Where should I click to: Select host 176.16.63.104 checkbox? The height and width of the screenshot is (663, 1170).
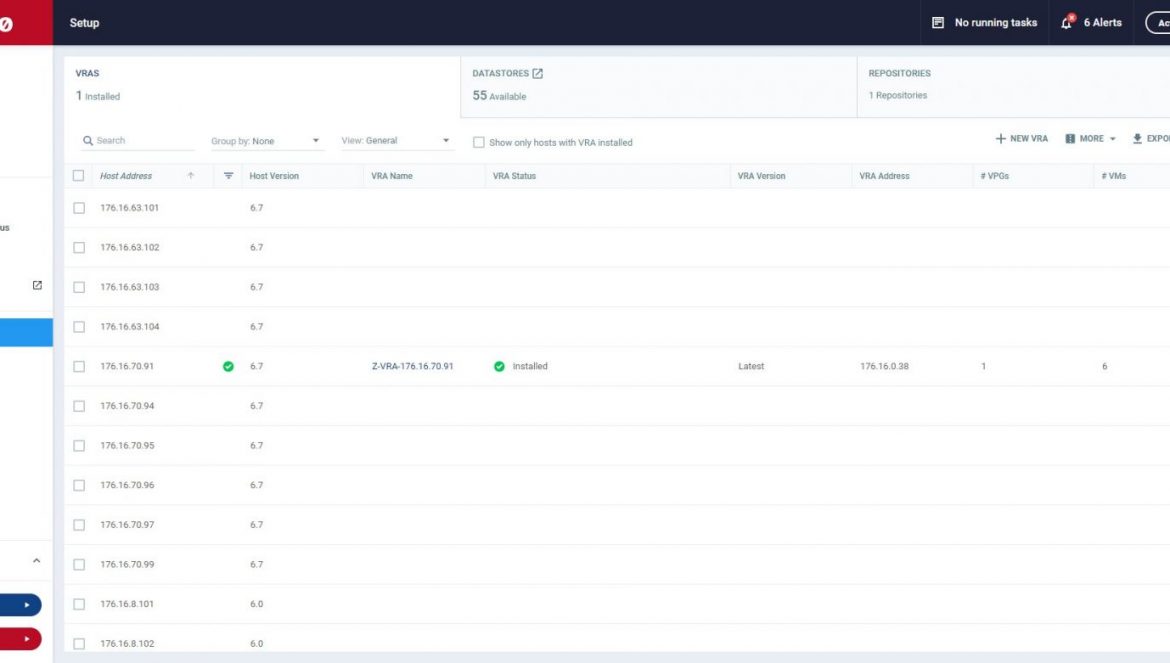pyautogui.click(x=79, y=327)
